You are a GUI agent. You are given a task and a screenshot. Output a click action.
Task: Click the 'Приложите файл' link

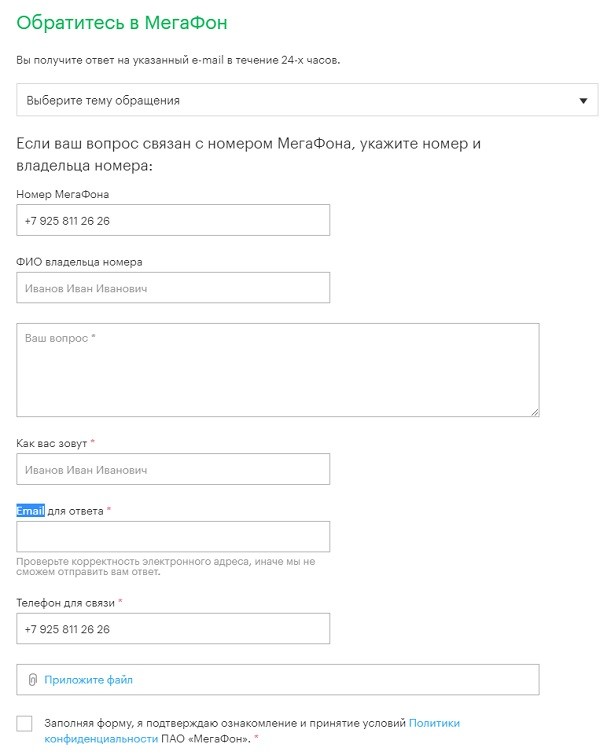[88, 680]
